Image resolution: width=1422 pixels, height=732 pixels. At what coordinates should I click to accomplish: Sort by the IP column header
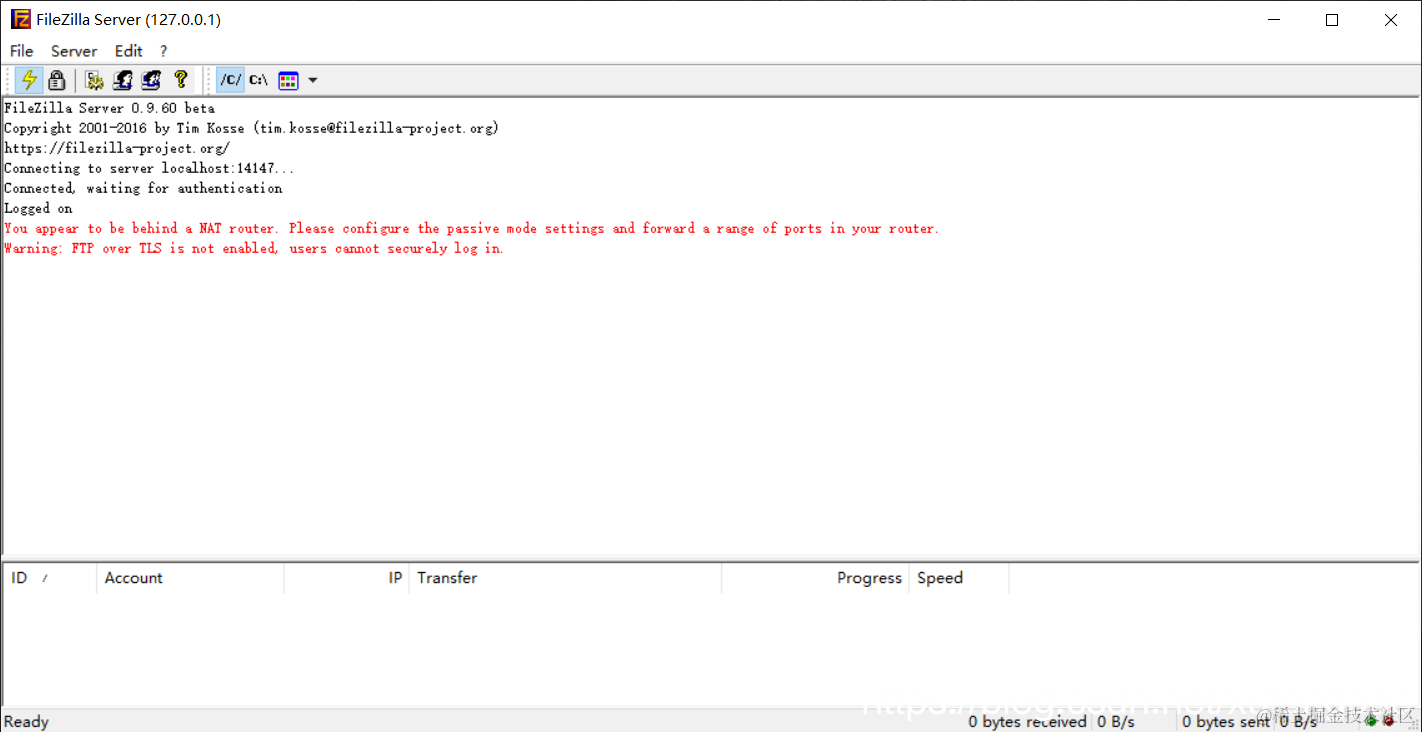(347, 578)
